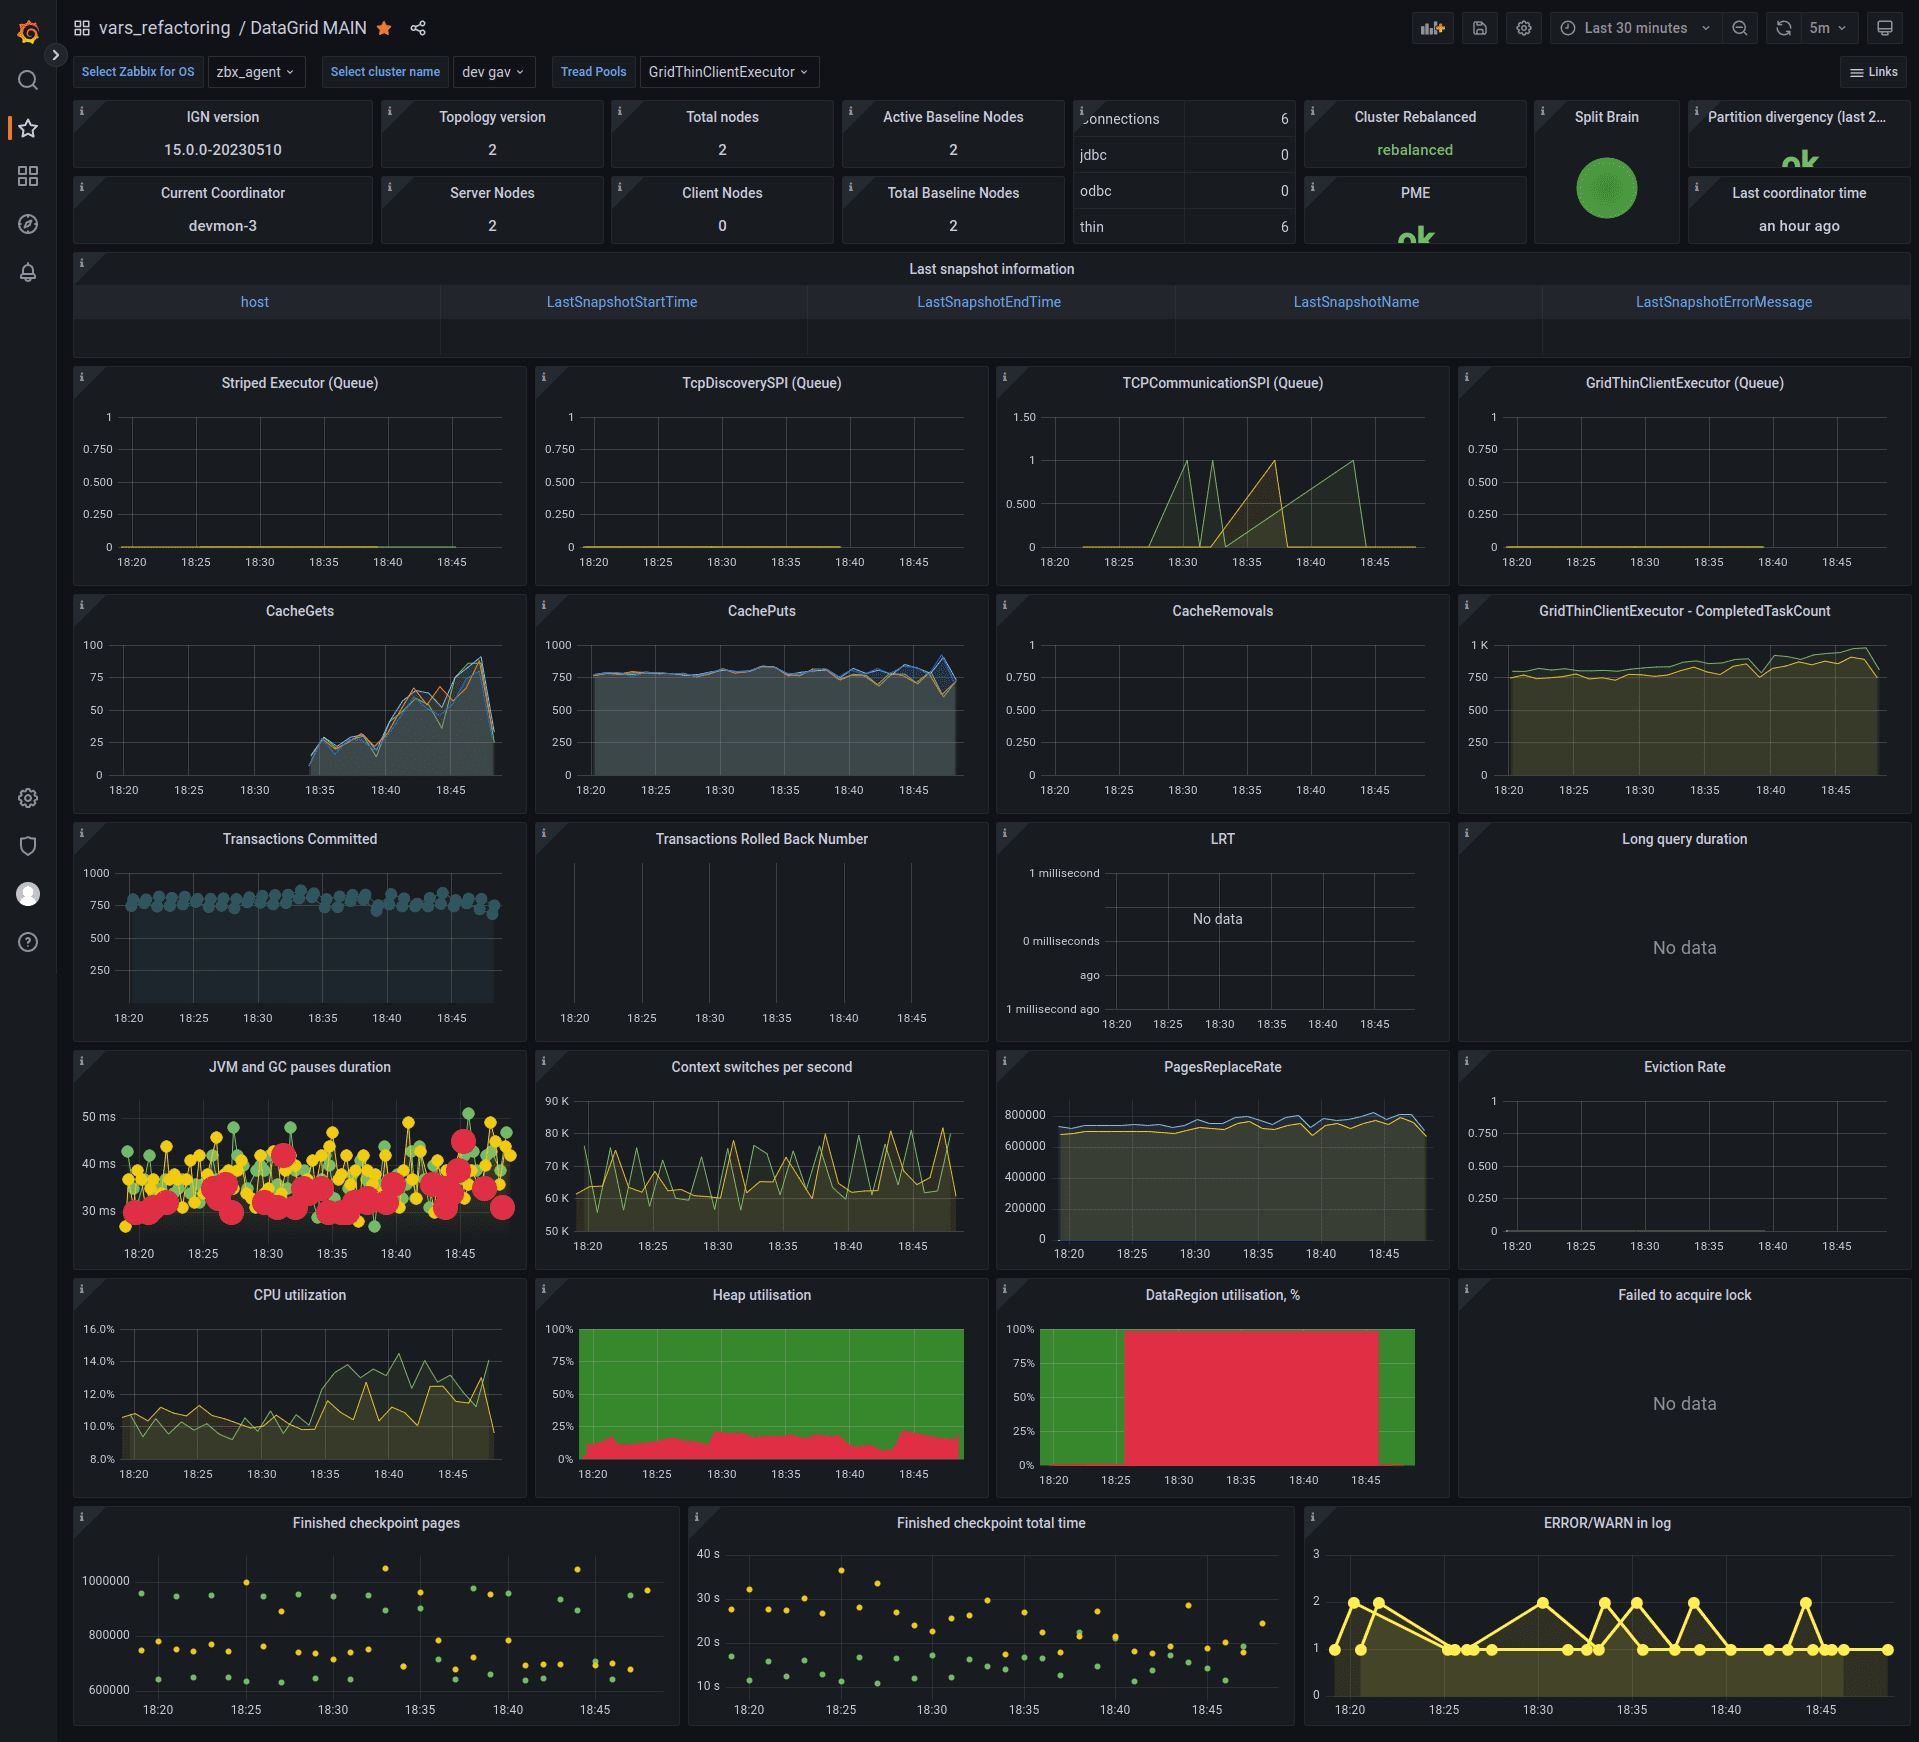
Task: Open the Links menu
Action: (1874, 72)
